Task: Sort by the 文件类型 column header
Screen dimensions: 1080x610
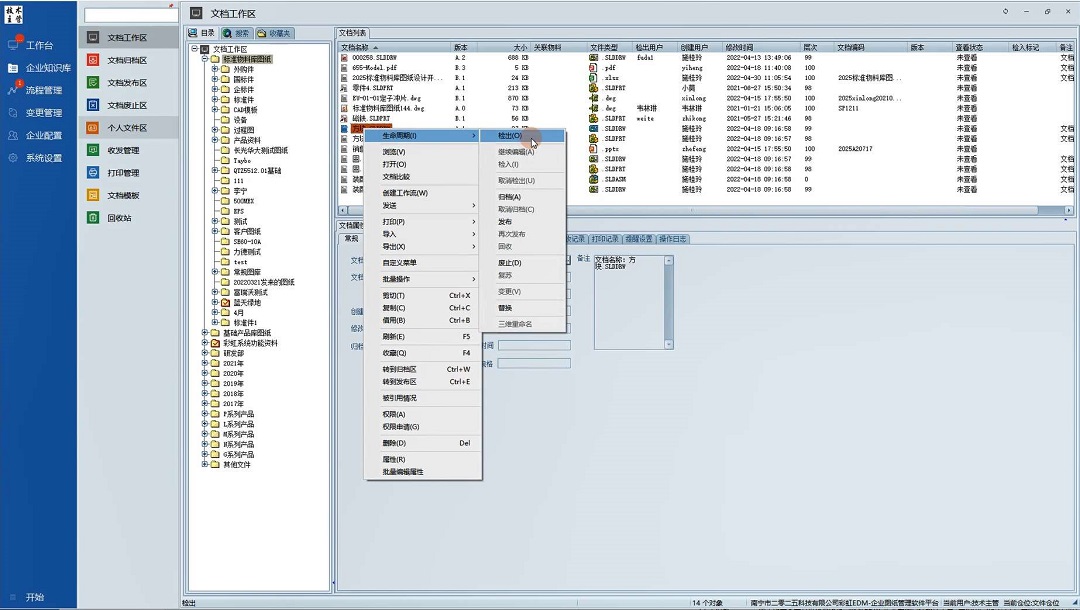Action: 610,48
